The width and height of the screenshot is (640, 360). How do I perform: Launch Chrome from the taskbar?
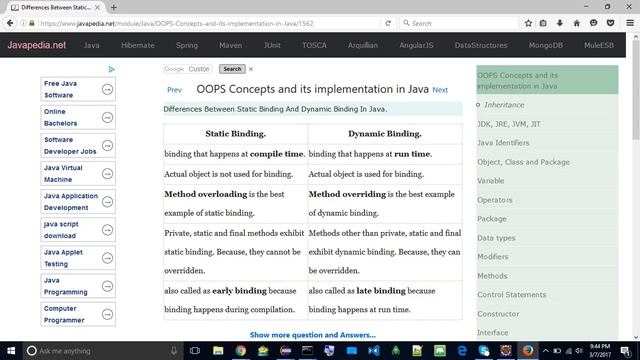240,351
